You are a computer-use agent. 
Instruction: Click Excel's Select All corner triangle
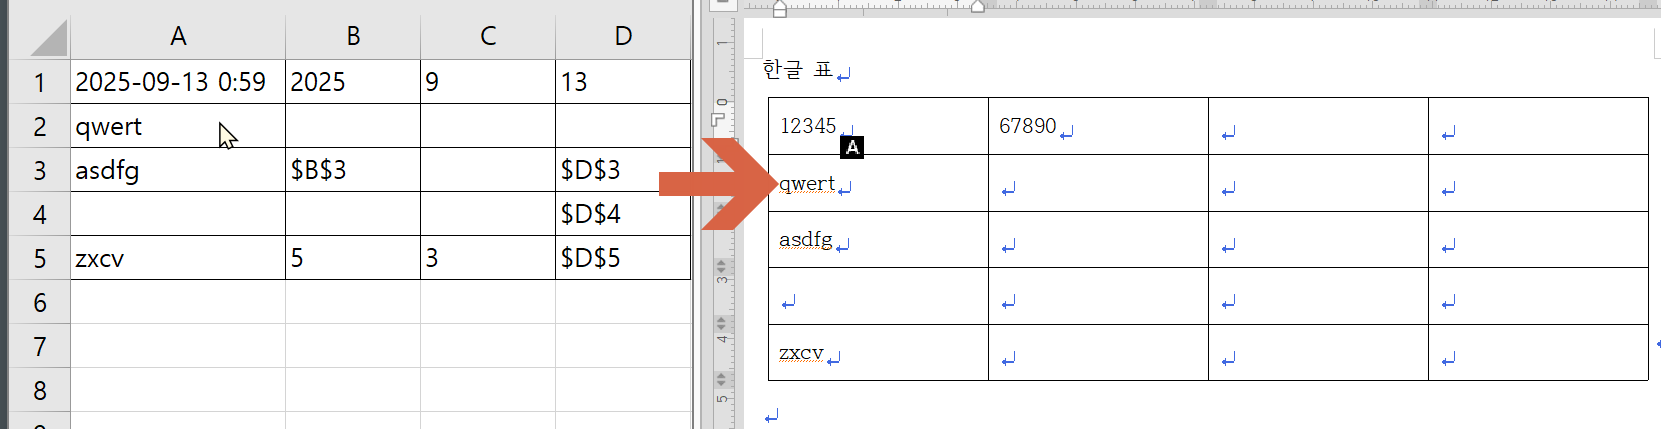click(48, 37)
